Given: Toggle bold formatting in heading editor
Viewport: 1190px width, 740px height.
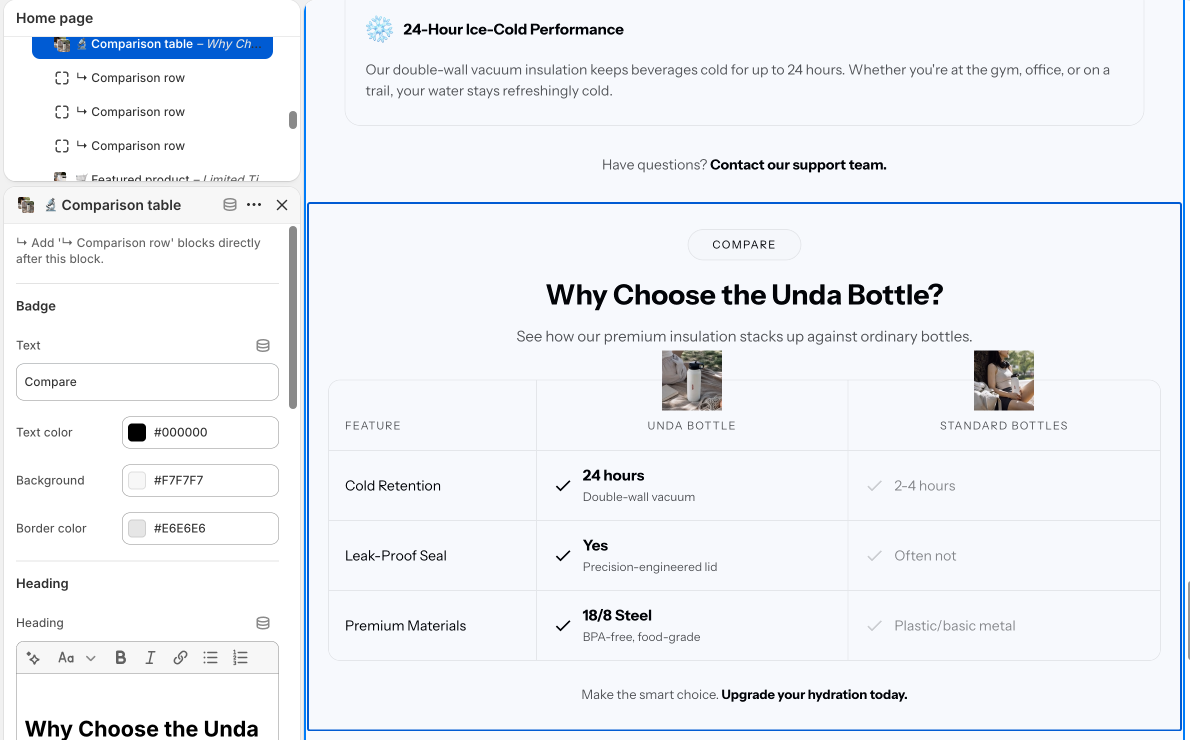Looking at the screenshot, I should click(120, 658).
